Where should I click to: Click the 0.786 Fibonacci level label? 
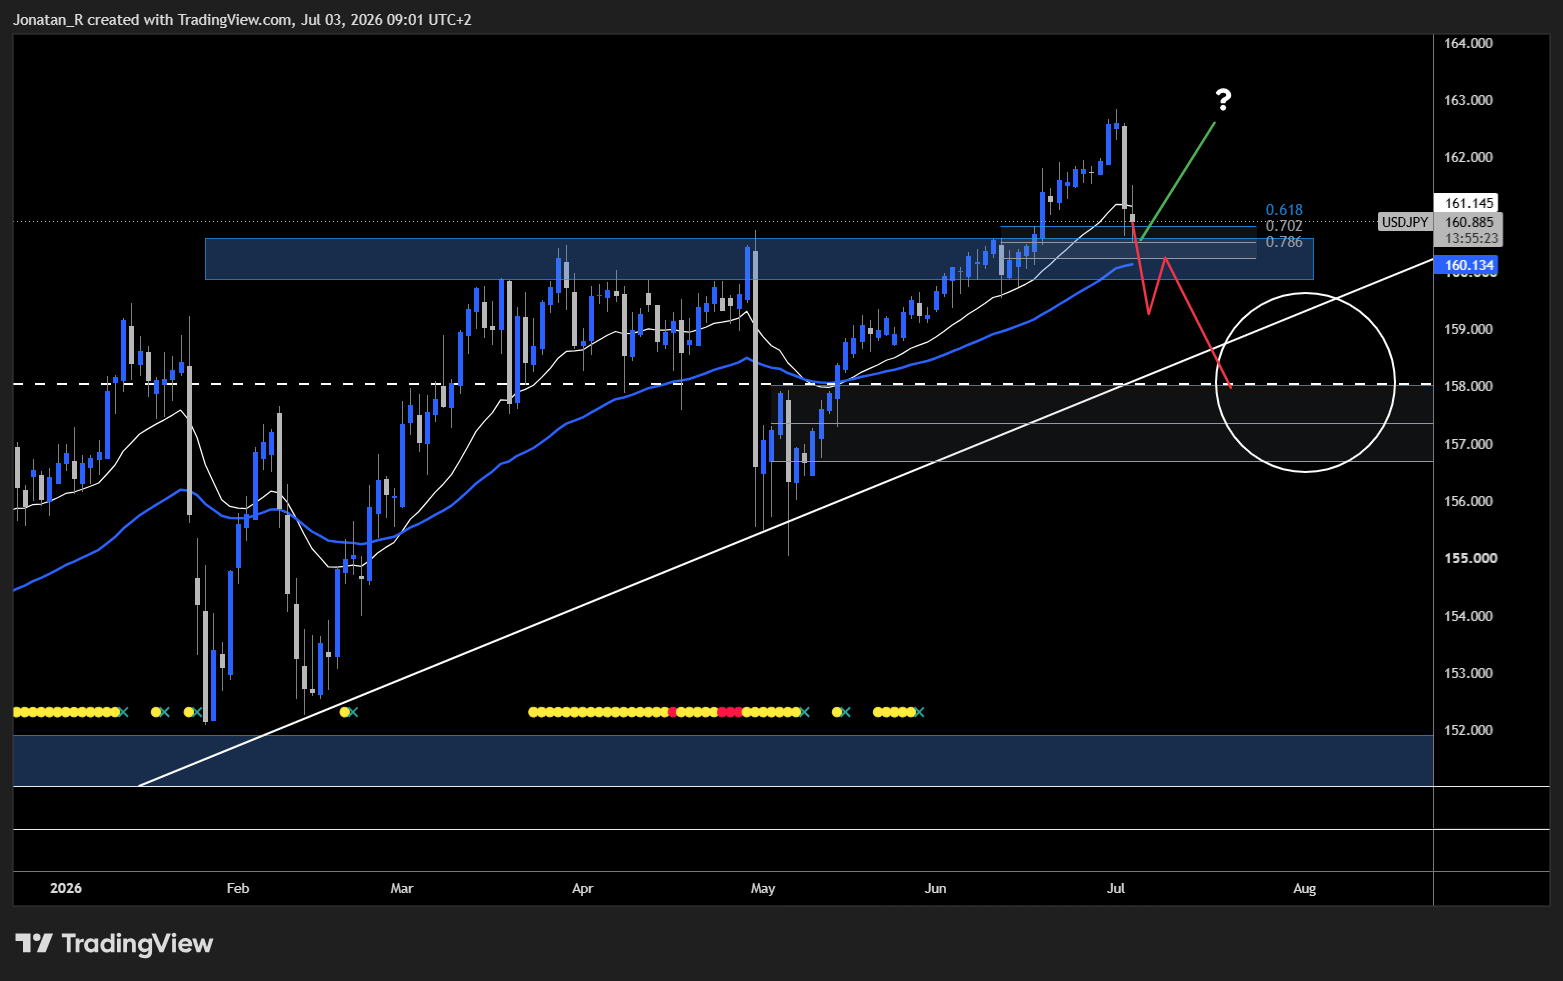click(x=1284, y=242)
